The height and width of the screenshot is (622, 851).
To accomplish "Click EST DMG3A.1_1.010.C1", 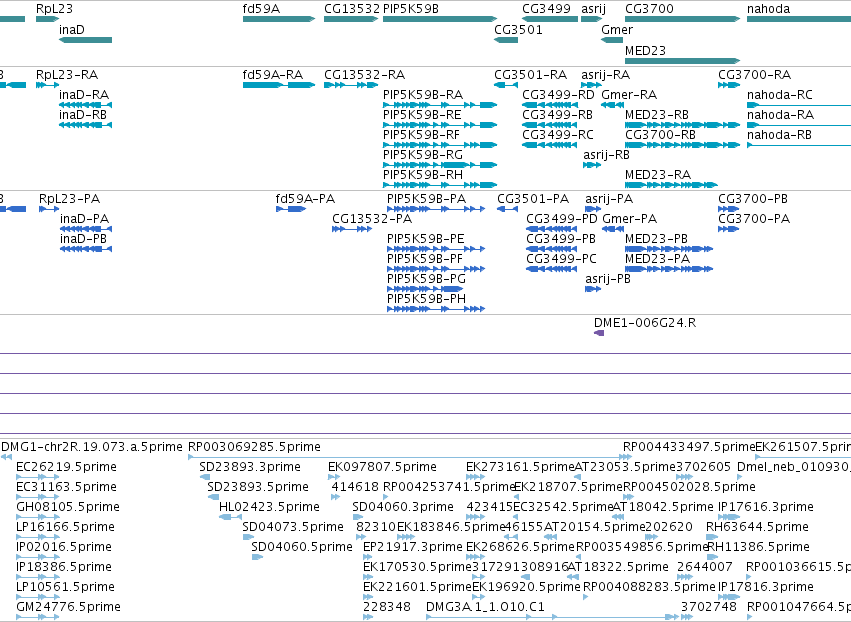I will point(485,606).
